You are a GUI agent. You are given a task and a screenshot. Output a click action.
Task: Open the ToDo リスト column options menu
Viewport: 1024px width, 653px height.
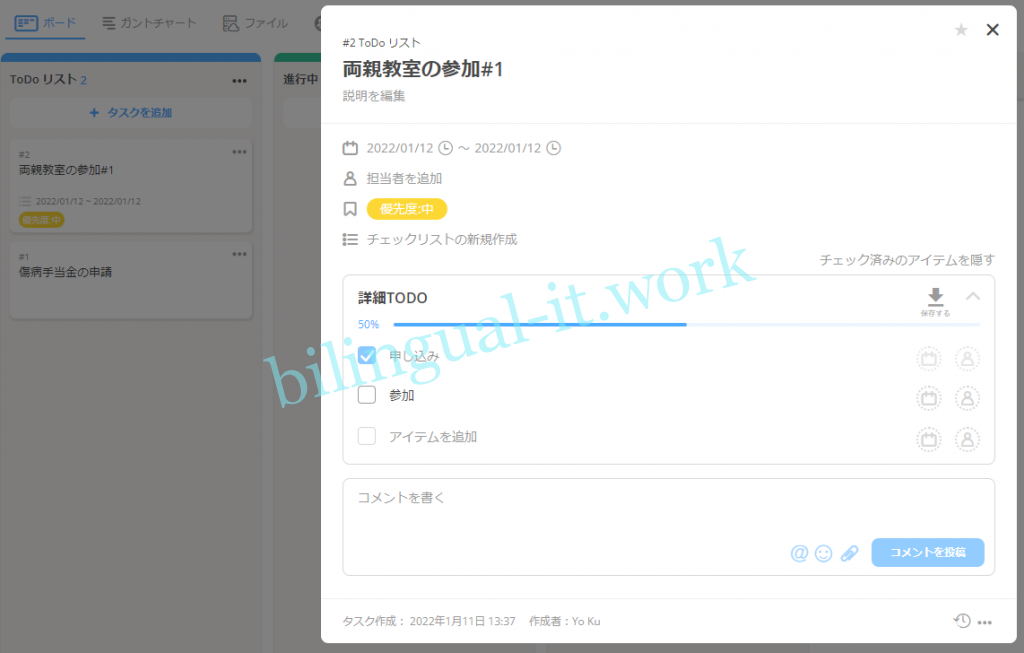[239, 81]
